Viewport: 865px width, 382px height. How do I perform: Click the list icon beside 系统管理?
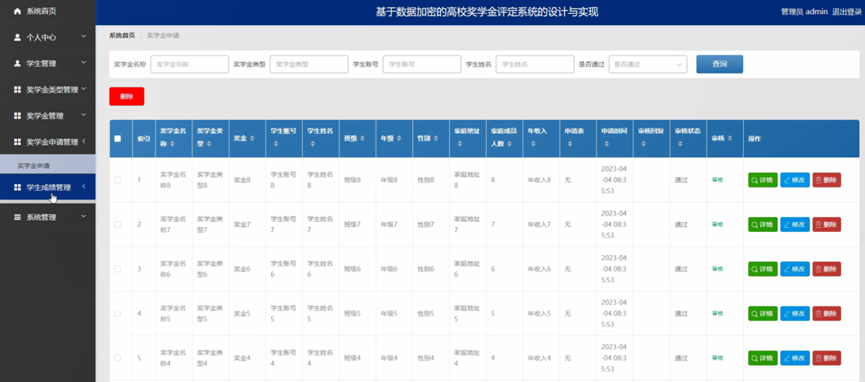point(17,217)
